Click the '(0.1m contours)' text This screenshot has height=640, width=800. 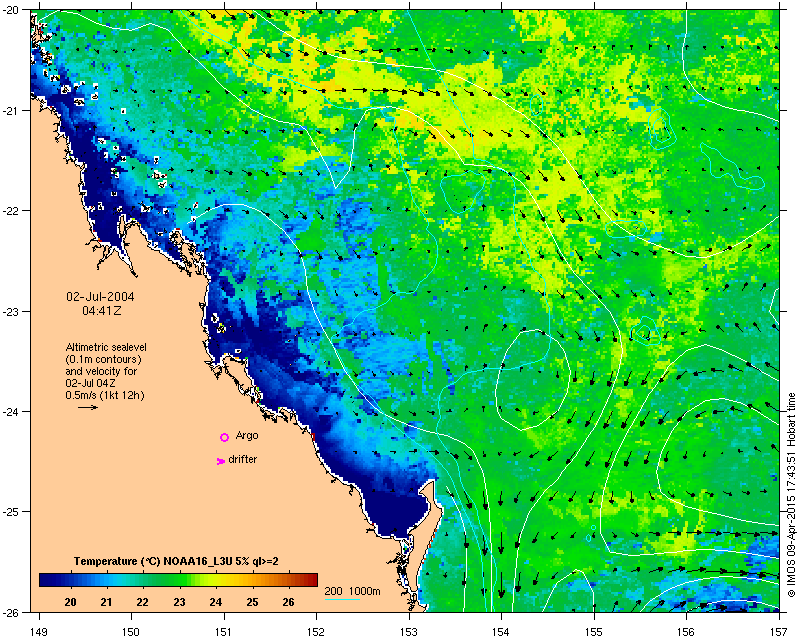point(104,359)
